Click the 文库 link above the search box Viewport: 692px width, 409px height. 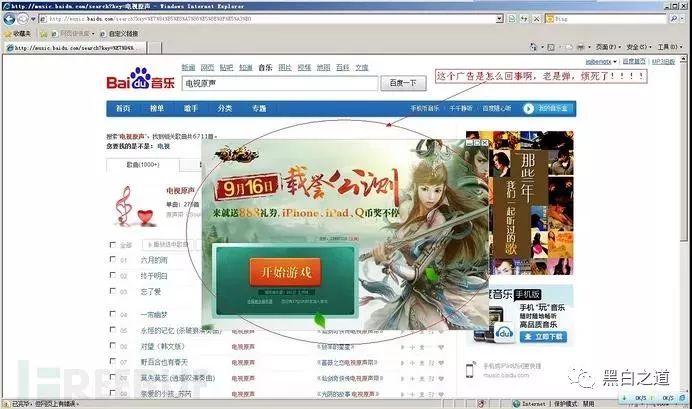(x=361, y=68)
